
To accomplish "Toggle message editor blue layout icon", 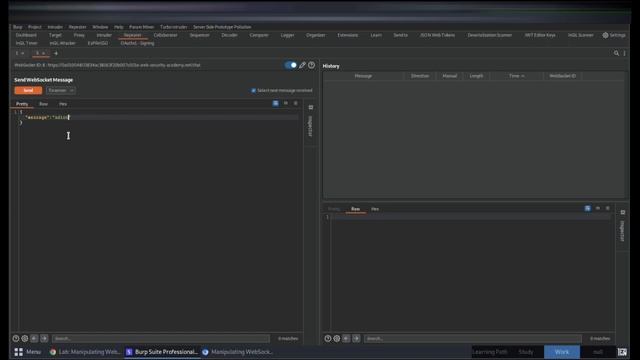I will click(x=276, y=103).
